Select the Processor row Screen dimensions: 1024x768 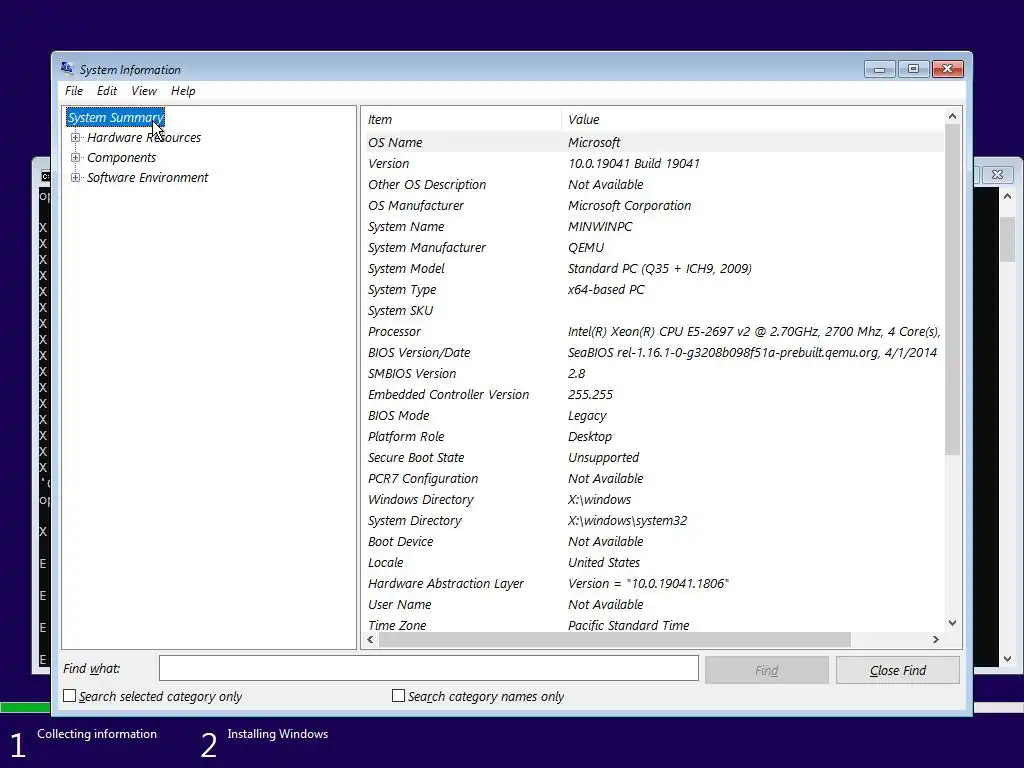(x=652, y=331)
